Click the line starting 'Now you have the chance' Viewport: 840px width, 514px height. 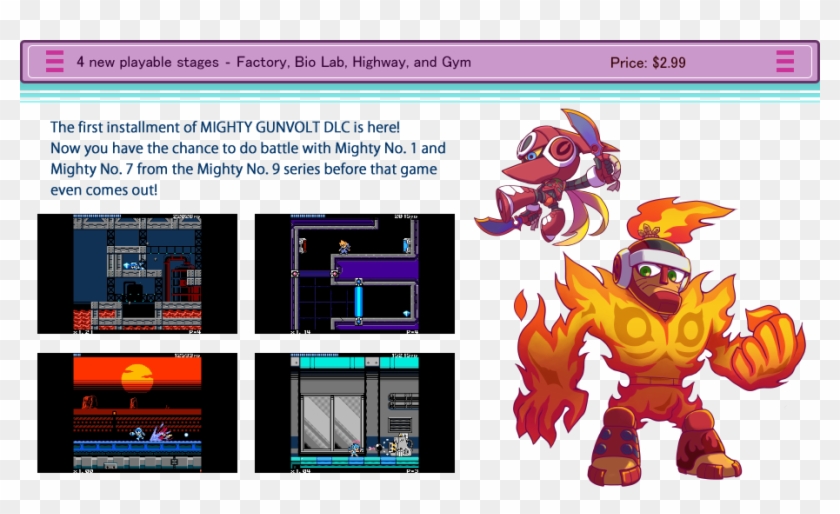click(x=248, y=148)
